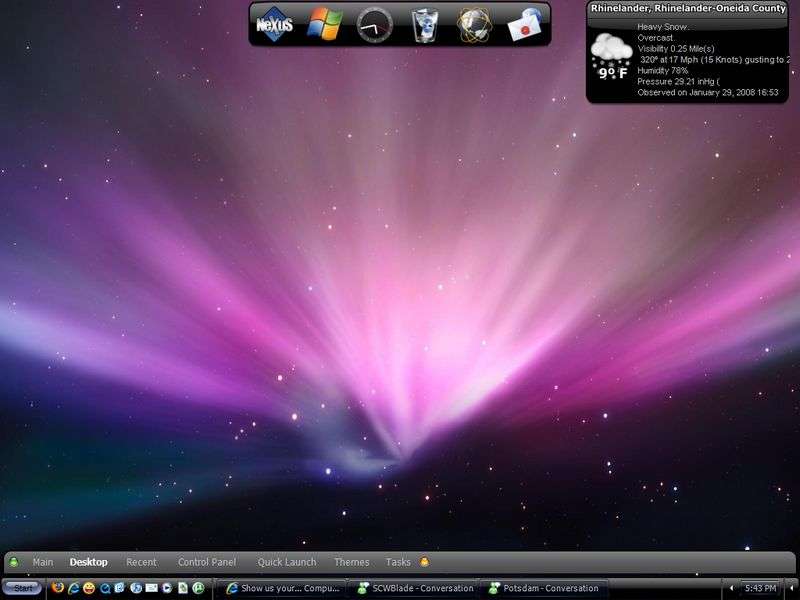This screenshot has width=800, height=600.
Task: Click the 5:43 PM system clock
Action: click(x=760, y=588)
